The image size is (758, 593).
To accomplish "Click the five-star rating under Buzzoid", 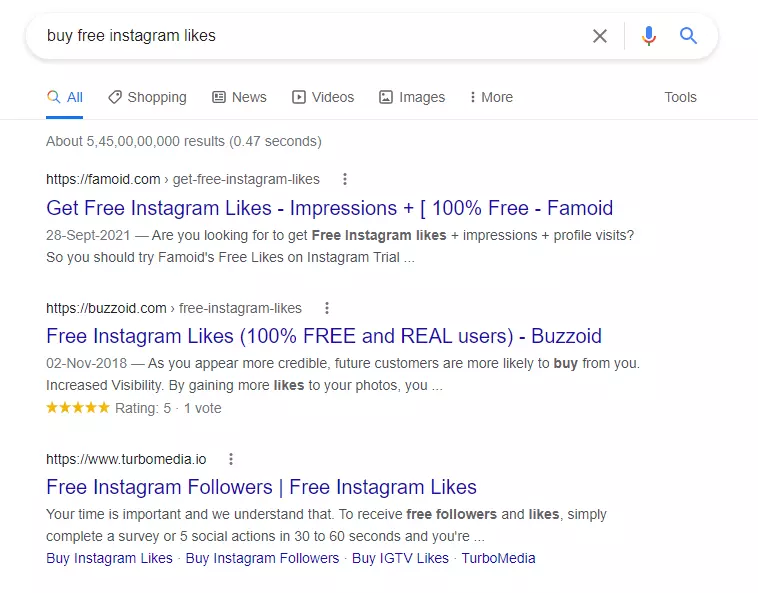I will click(78, 408).
